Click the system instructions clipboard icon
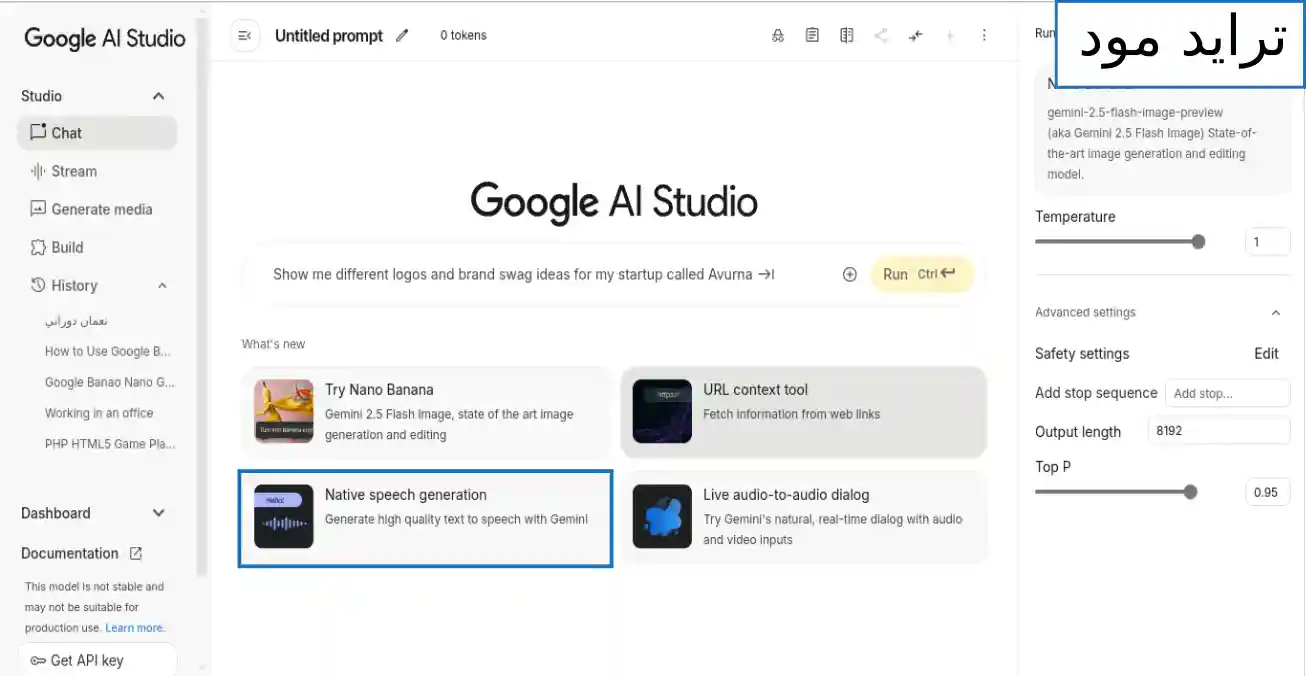This screenshot has height=676, width=1306. (x=812, y=36)
